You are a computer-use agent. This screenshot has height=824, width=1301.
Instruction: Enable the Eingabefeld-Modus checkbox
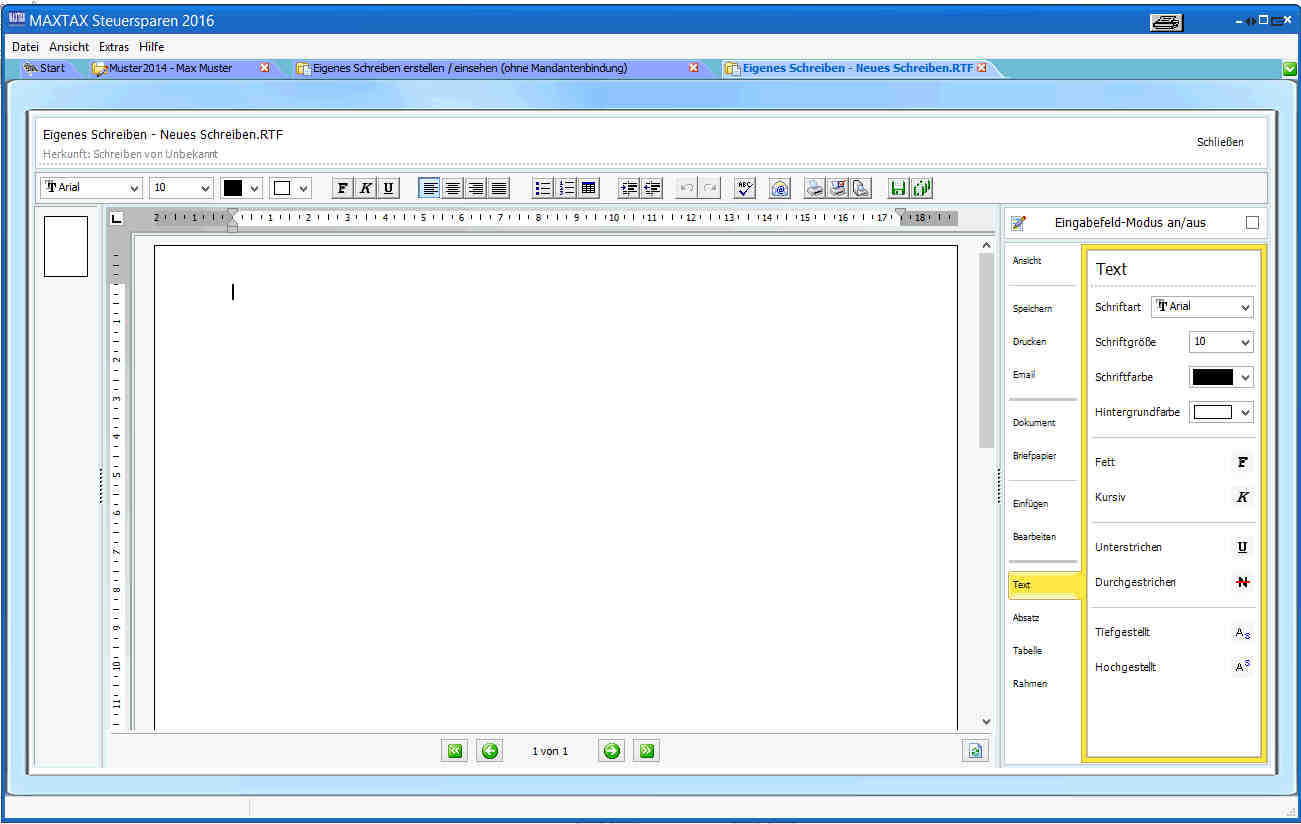coord(1252,223)
